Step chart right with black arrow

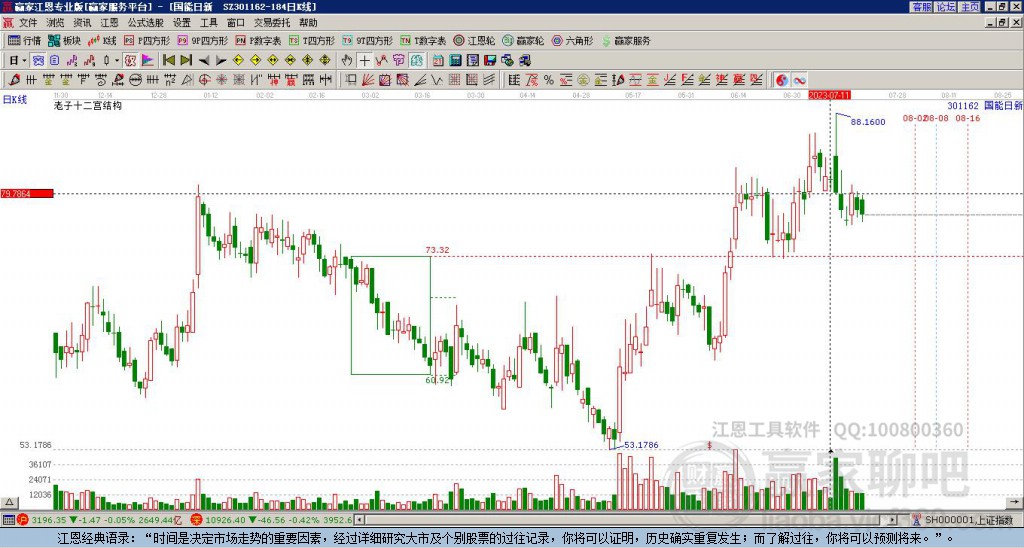pyautogui.click(x=221, y=61)
